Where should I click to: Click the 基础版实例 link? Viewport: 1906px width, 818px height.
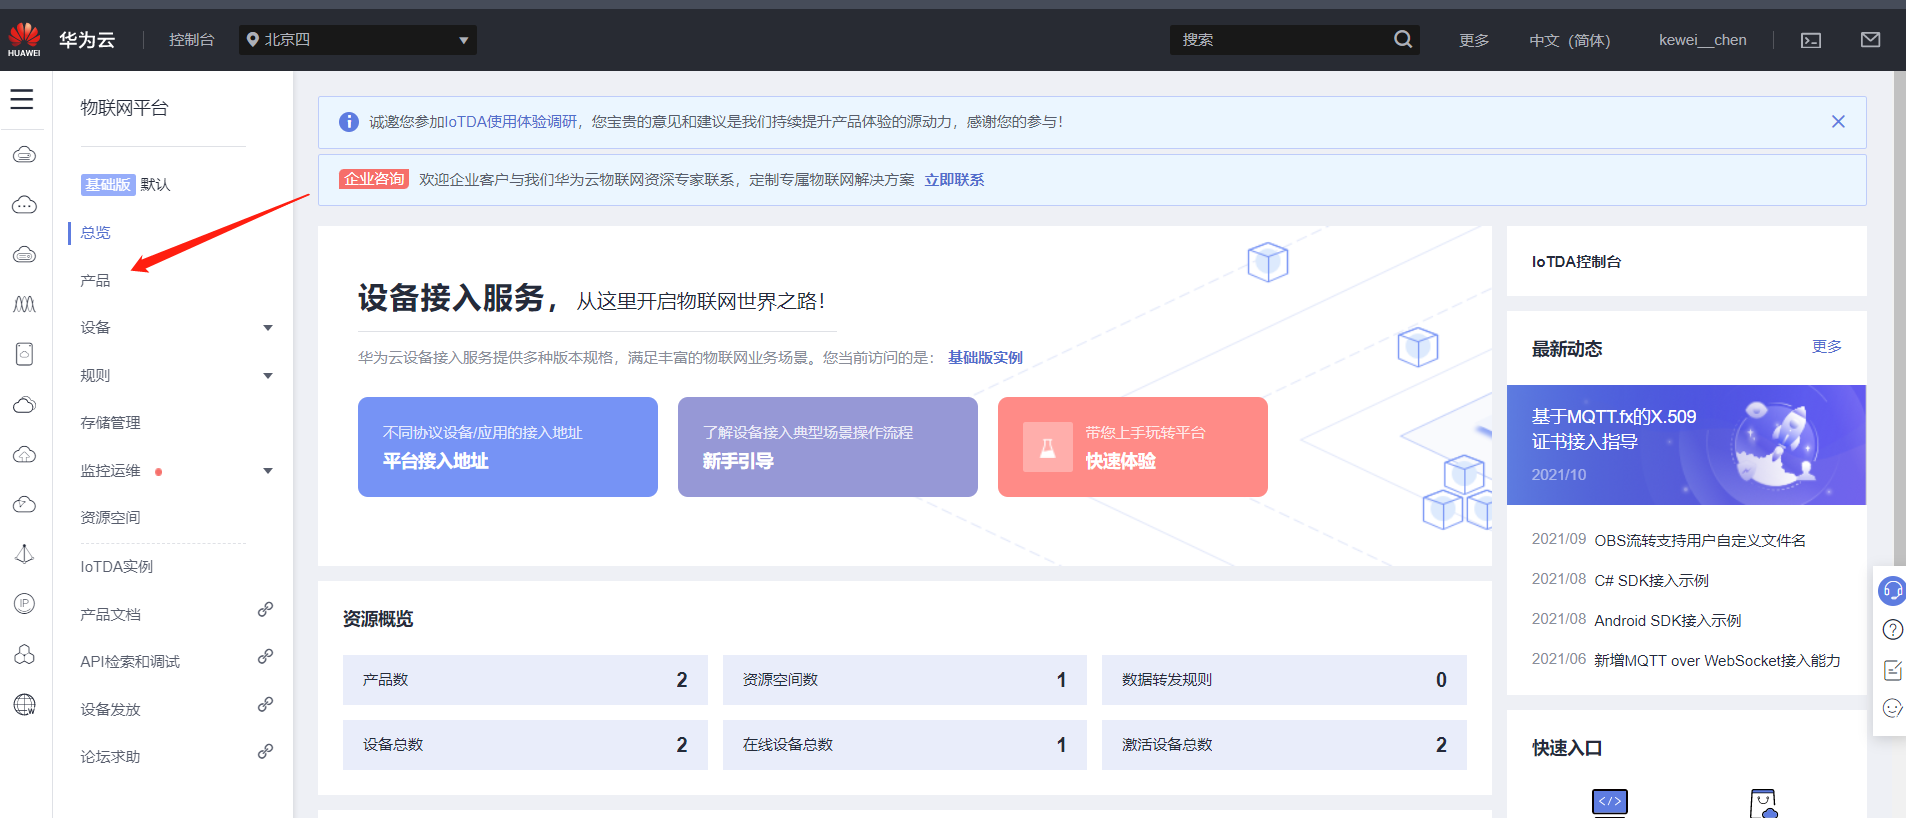click(985, 358)
